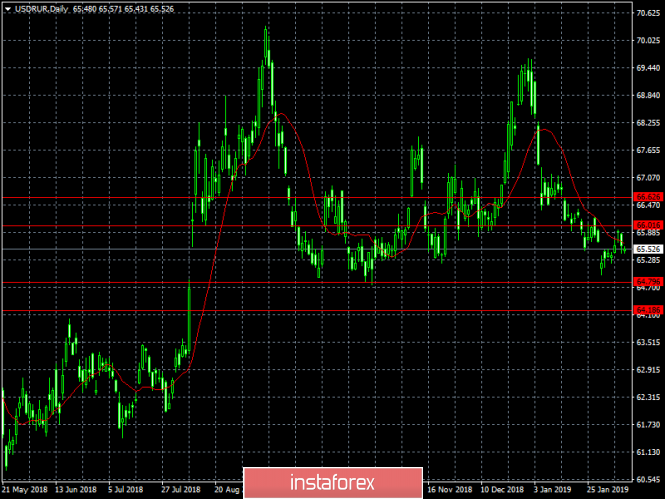Image resolution: width=665 pixels, height=499 pixels.
Task: Click the 60.545 price axis label
Action: [649, 480]
